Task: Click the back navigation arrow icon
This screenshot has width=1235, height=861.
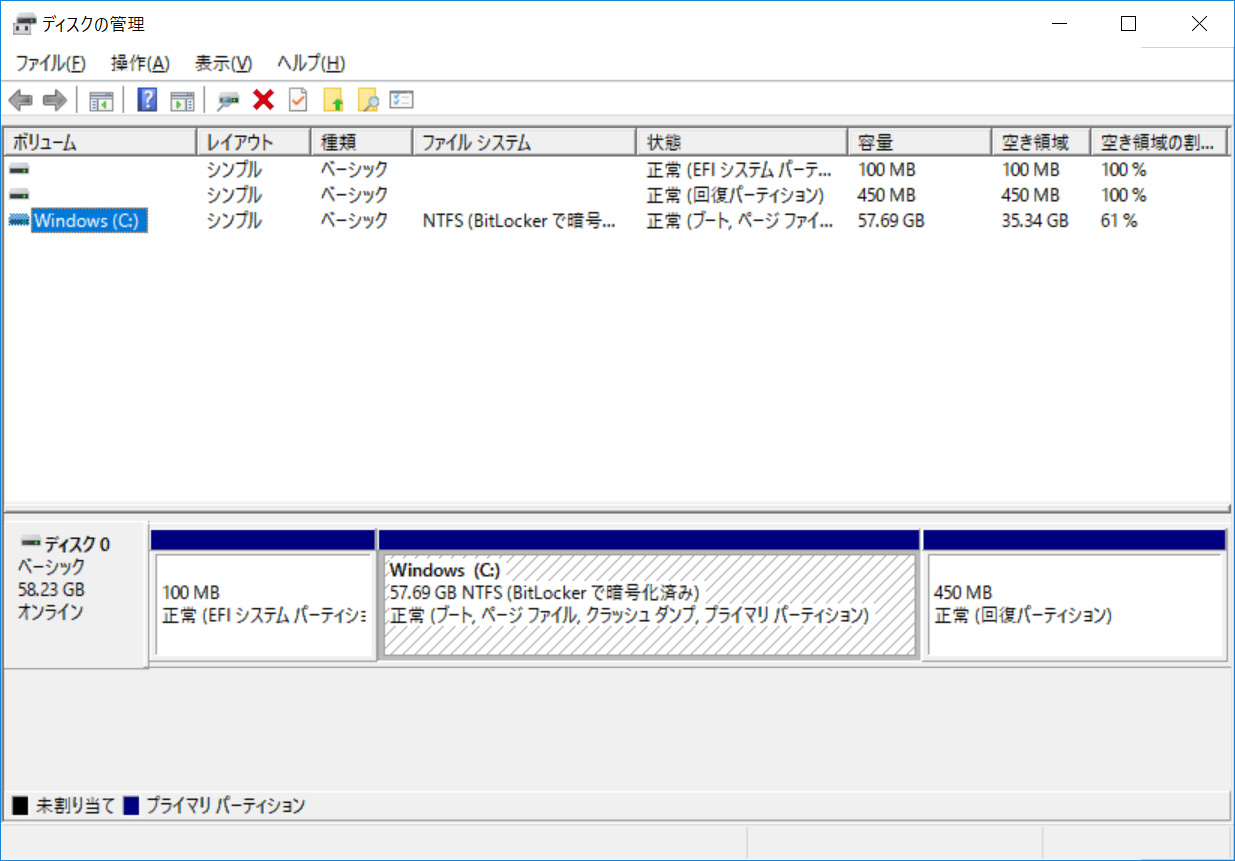Action: pyautogui.click(x=19, y=99)
